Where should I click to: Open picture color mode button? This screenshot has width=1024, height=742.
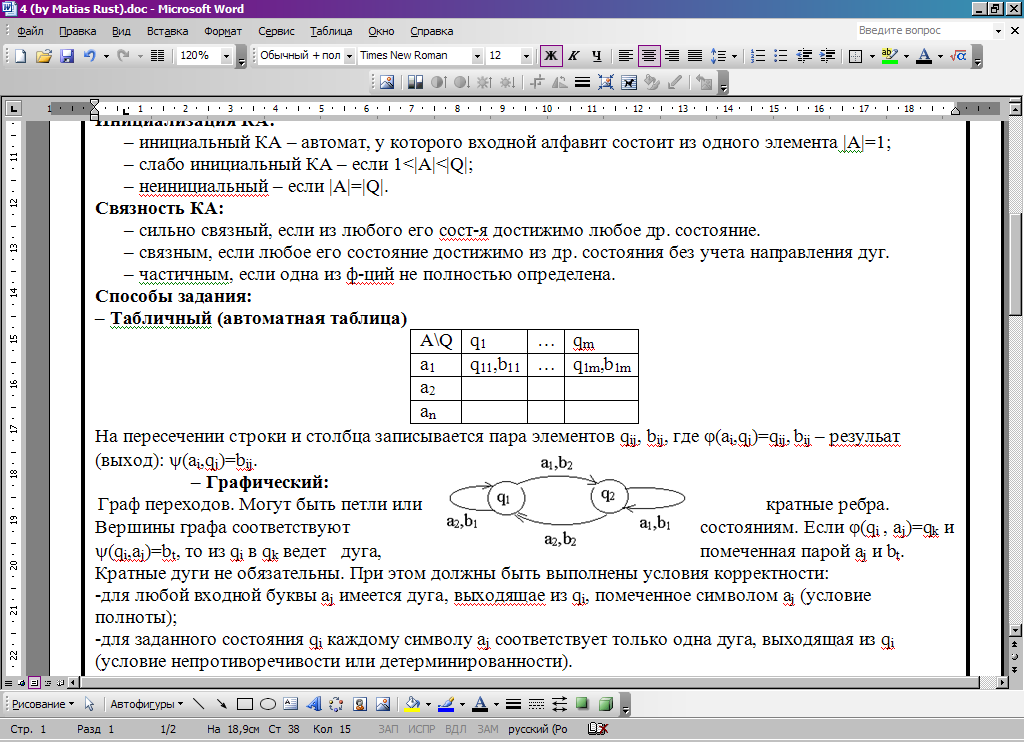point(415,82)
